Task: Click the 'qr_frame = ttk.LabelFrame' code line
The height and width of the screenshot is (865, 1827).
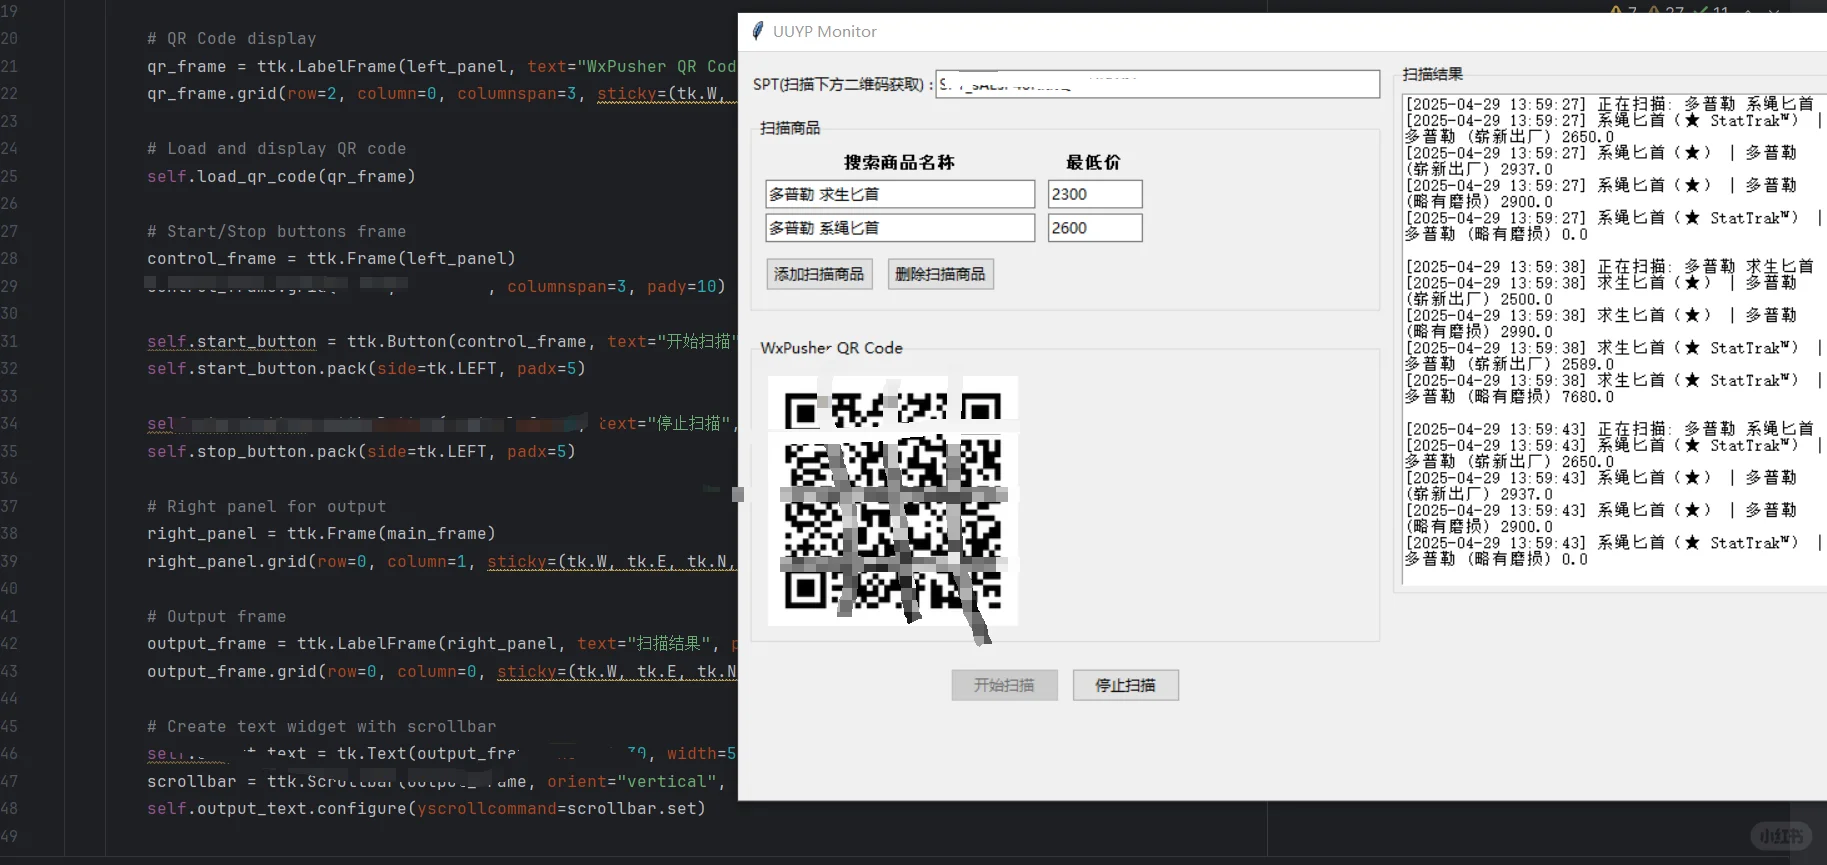Action: 441,66
